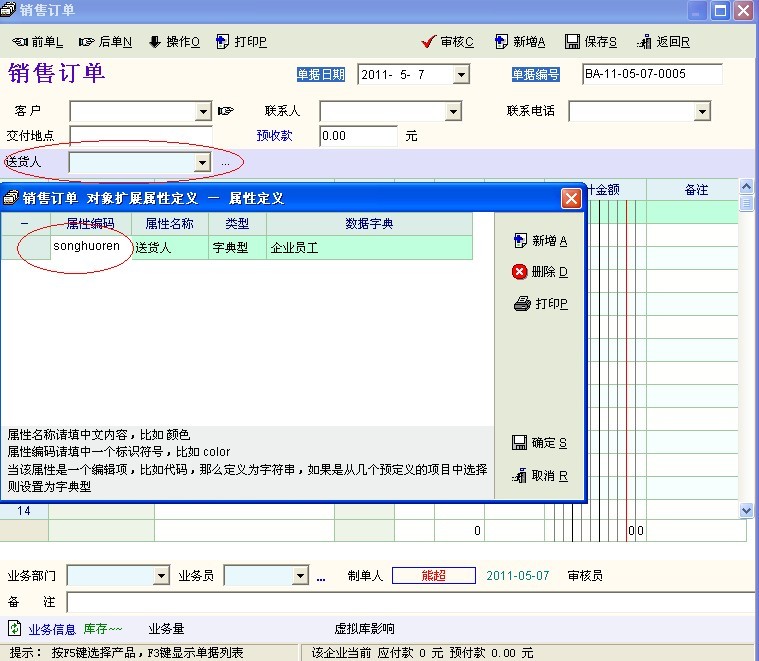Close the attribute definition dialog
The height and width of the screenshot is (661, 759).
point(571,198)
